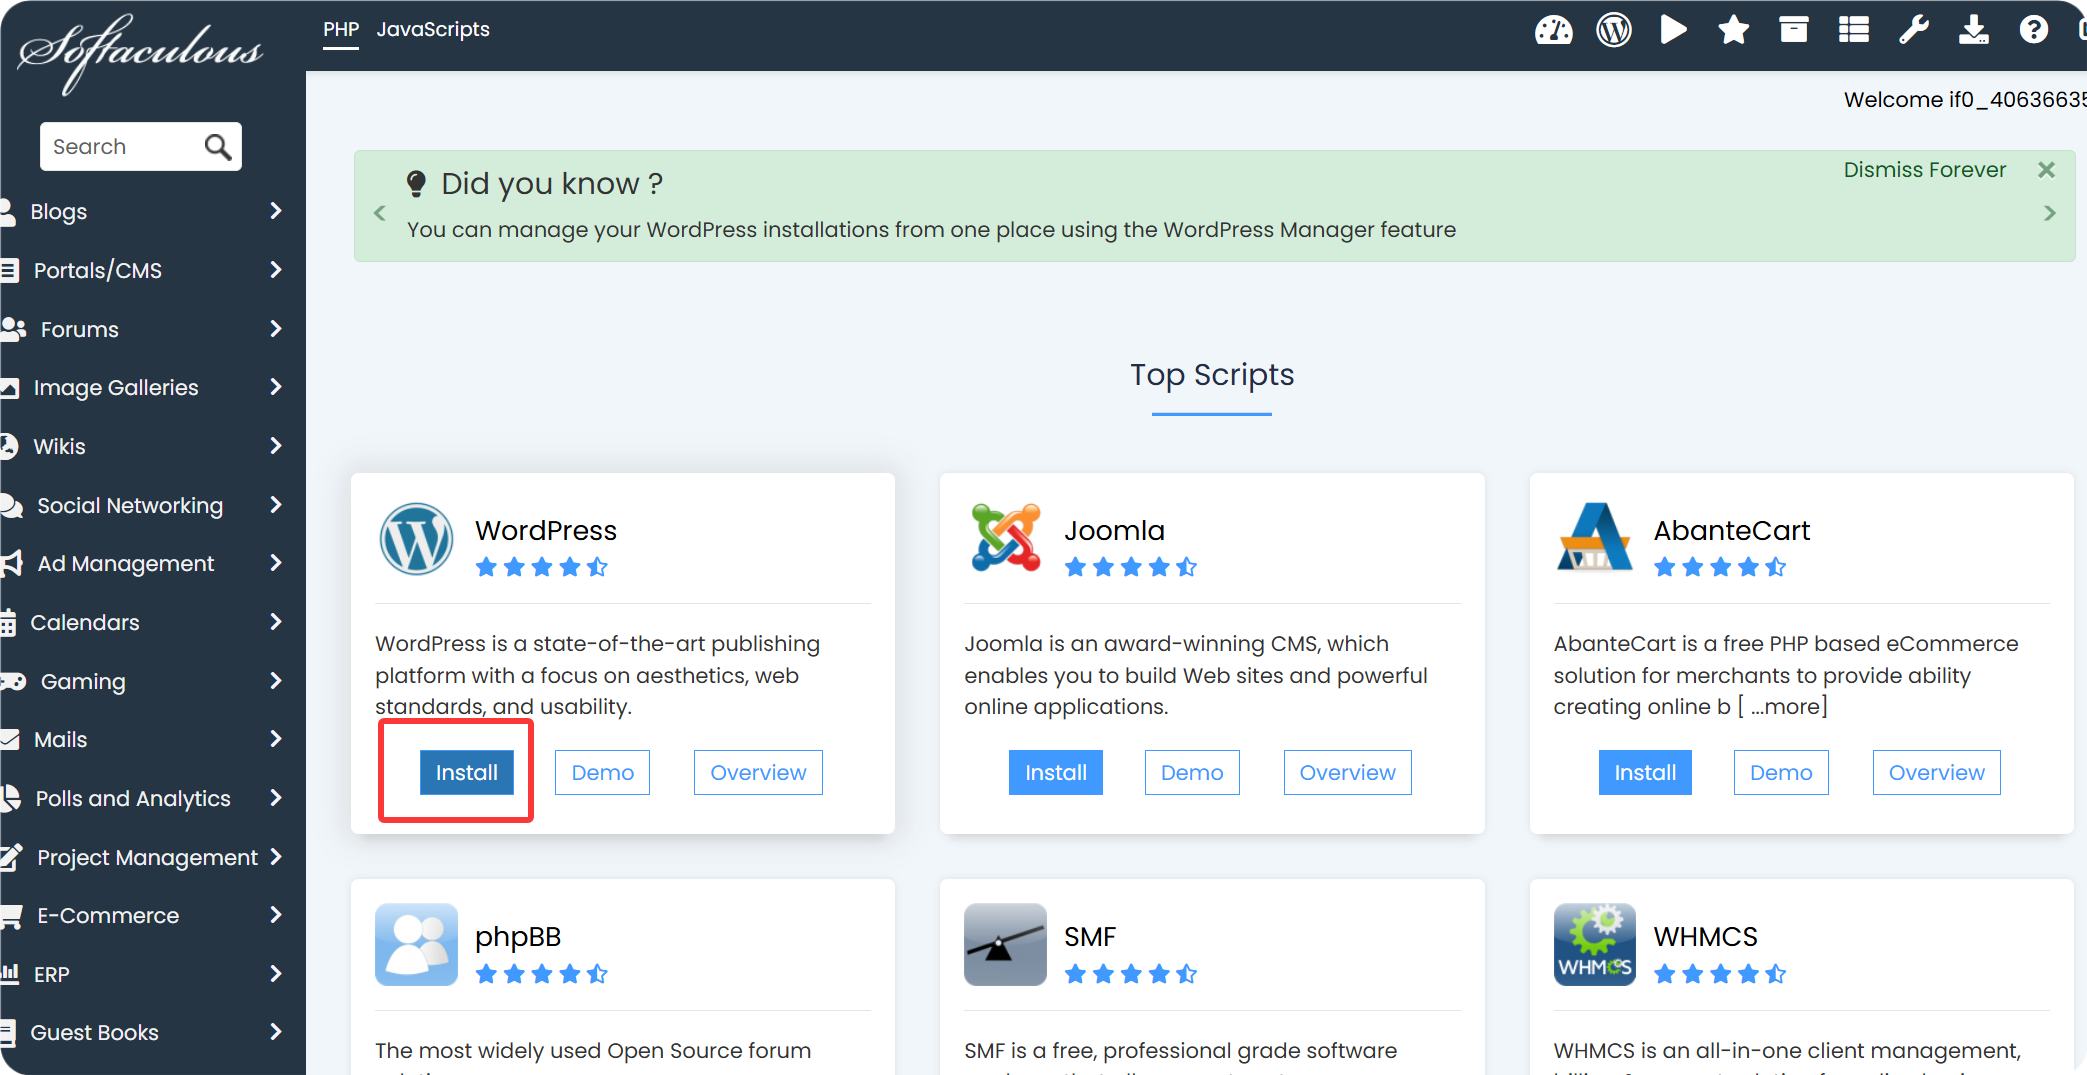Image resolution: width=2087 pixels, height=1075 pixels.
Task: Switch to the JavaScripts tab
Action: click(433, 30)
